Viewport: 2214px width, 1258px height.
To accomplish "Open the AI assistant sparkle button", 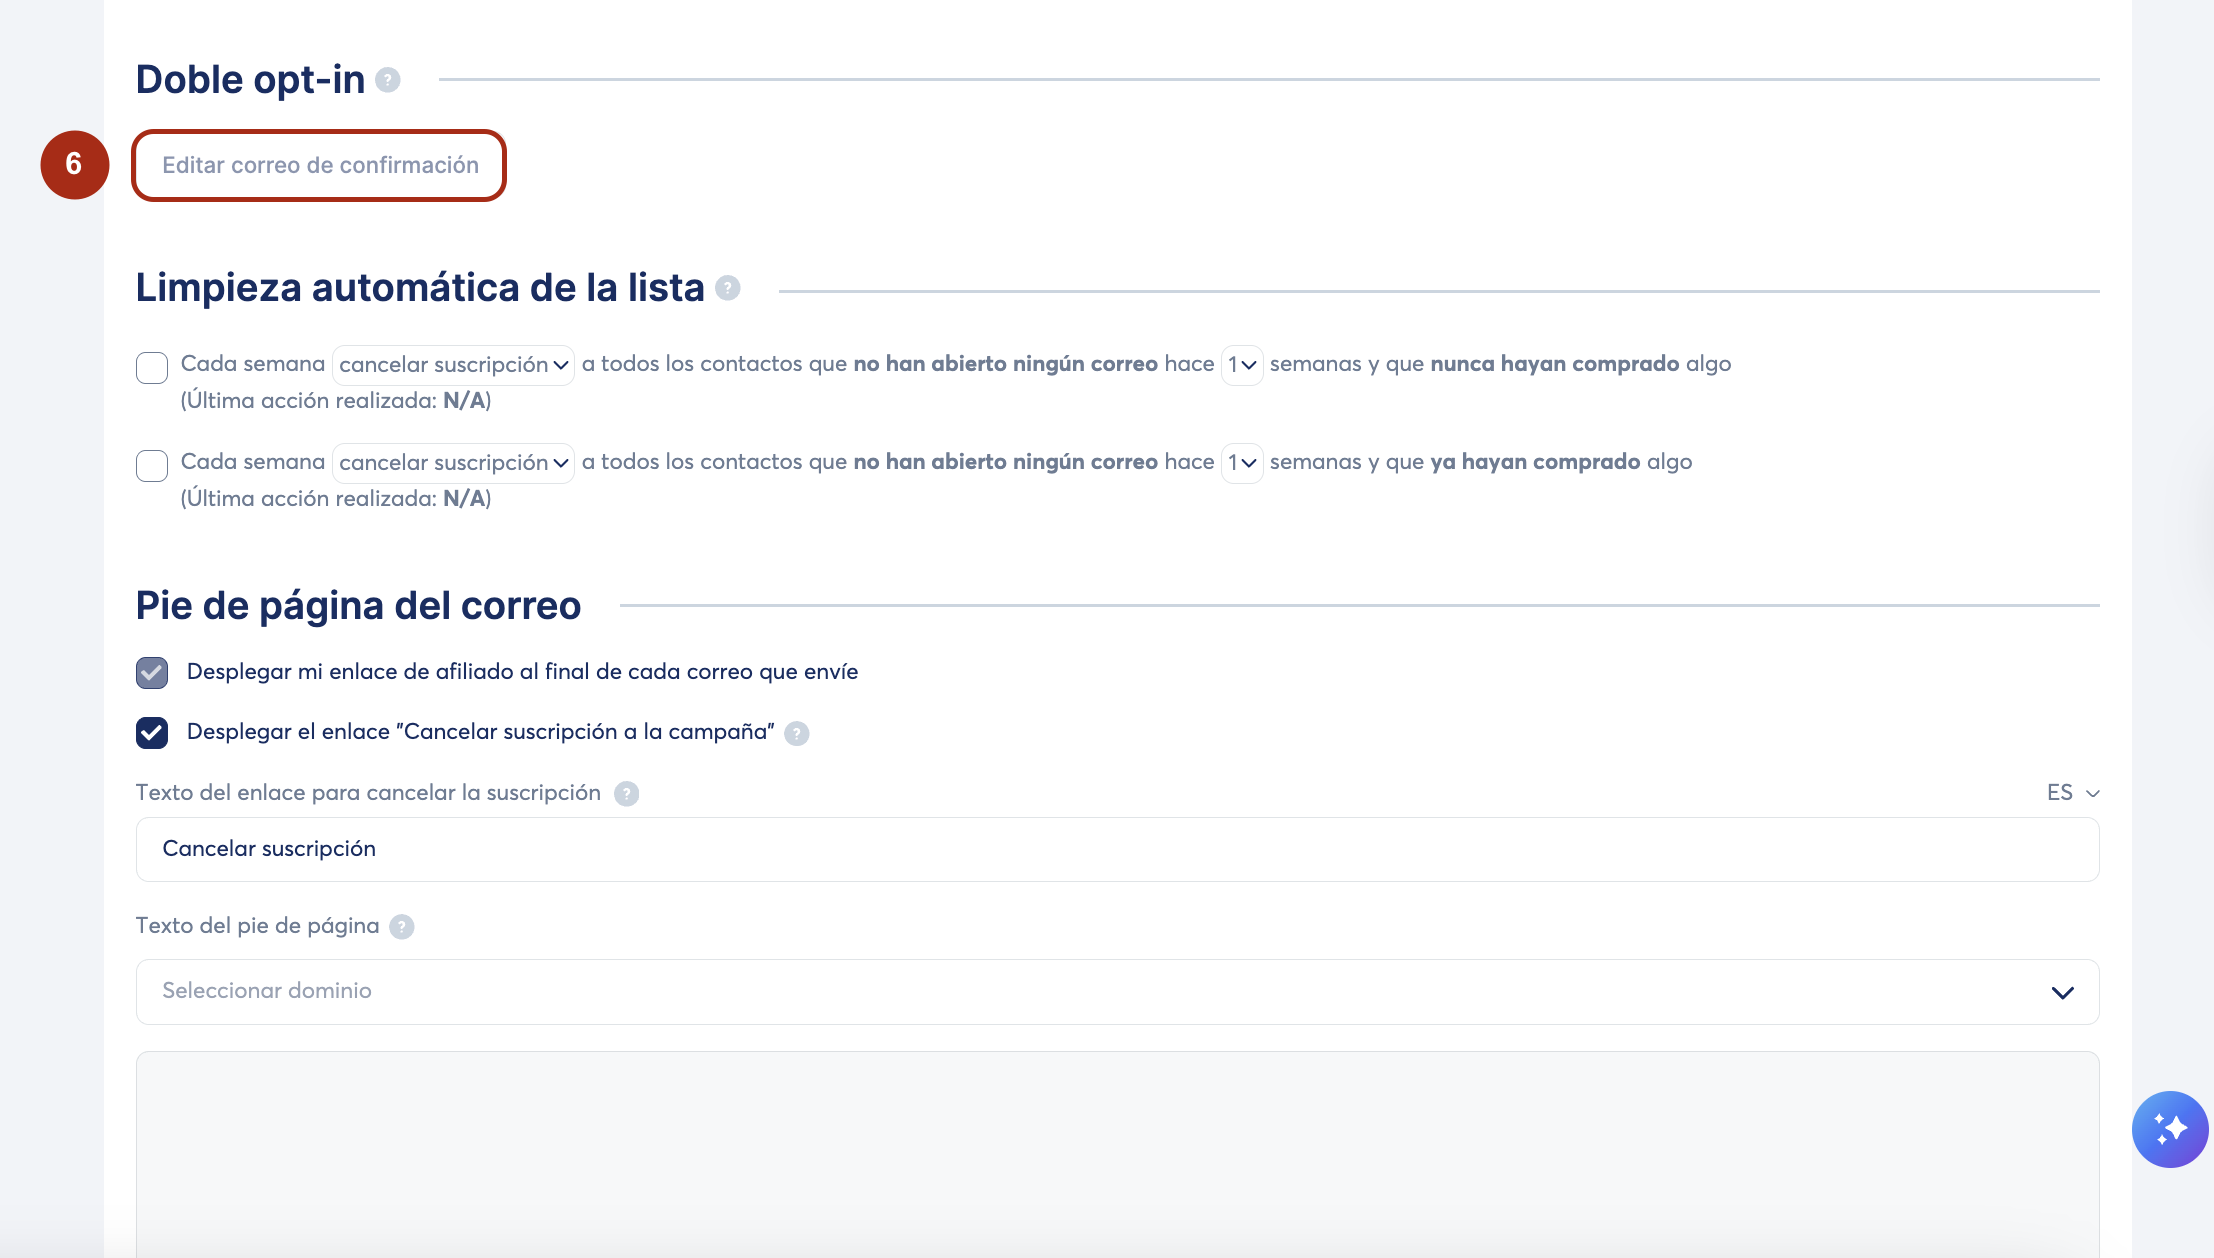I will click(x=2169, y=1129).
